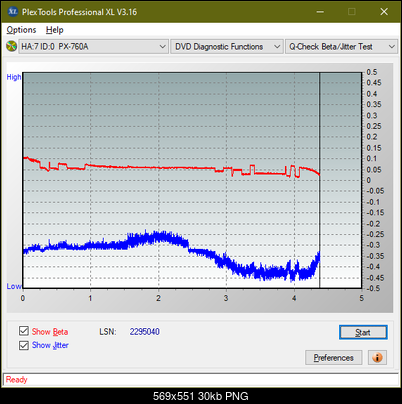Open the Help menu

coord(55,30)
